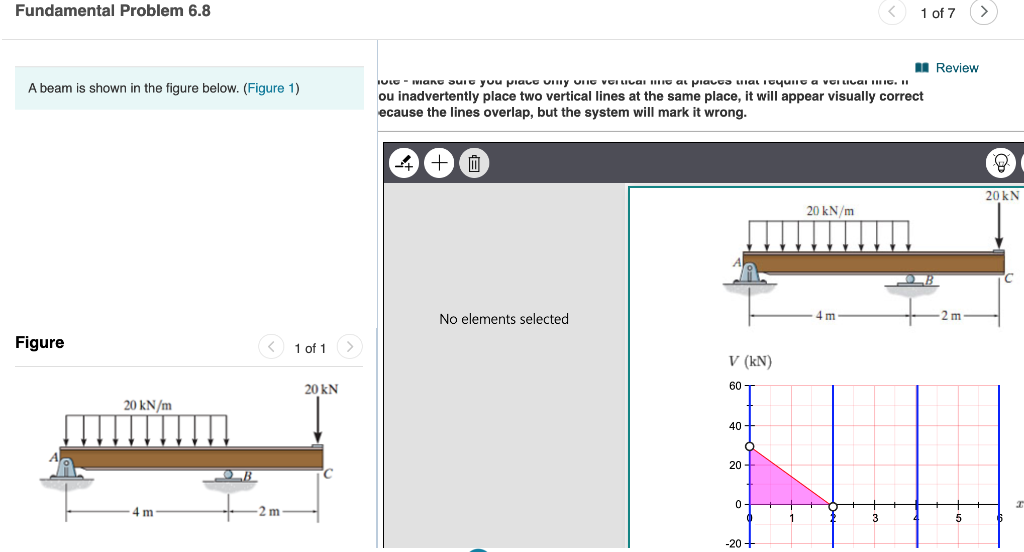Show next figure arrow beside 1 of 1
The width and height of the screenshot is (1024, 552).
[349, 347]
